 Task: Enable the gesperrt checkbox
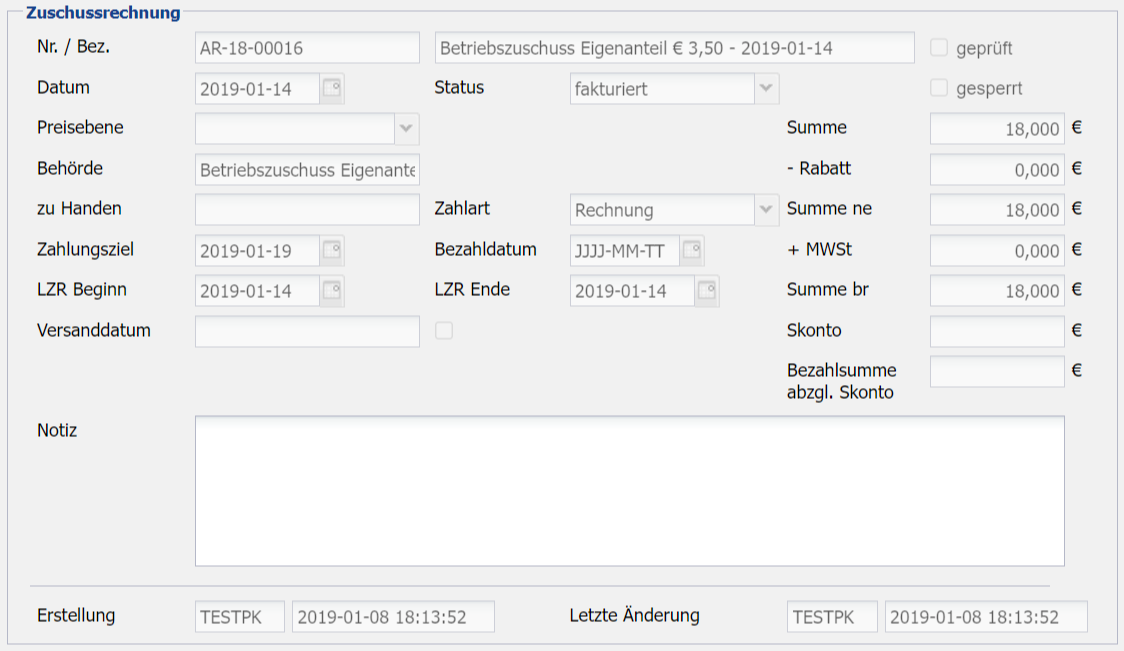coord(939,88)
